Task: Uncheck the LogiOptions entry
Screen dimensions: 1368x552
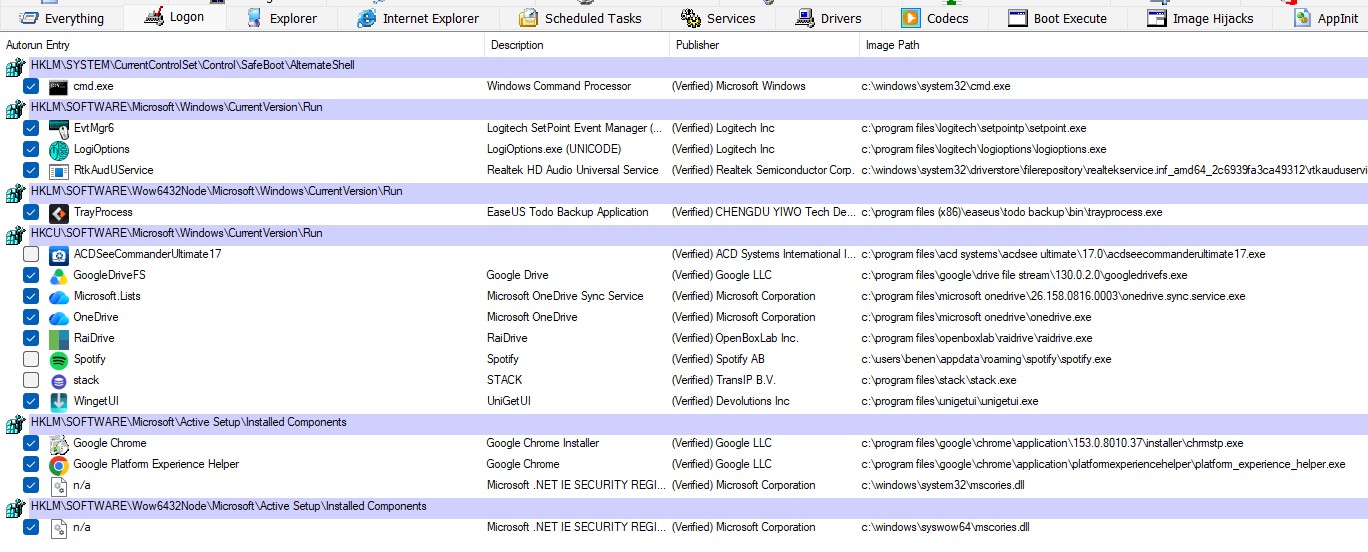Action: (x=31, y=149)
